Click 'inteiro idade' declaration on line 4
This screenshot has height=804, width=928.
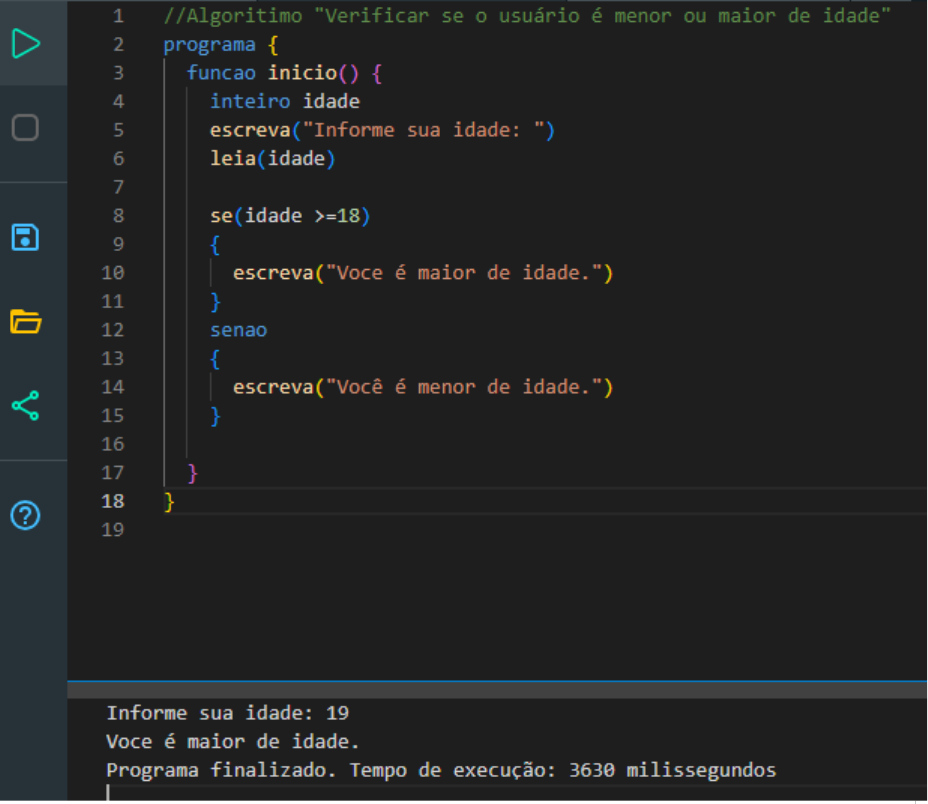pos(285,101)
